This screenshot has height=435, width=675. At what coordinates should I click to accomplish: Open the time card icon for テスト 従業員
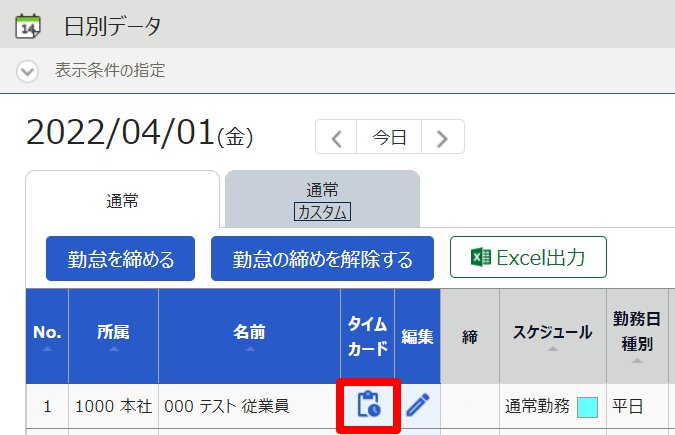coord(368,405)
